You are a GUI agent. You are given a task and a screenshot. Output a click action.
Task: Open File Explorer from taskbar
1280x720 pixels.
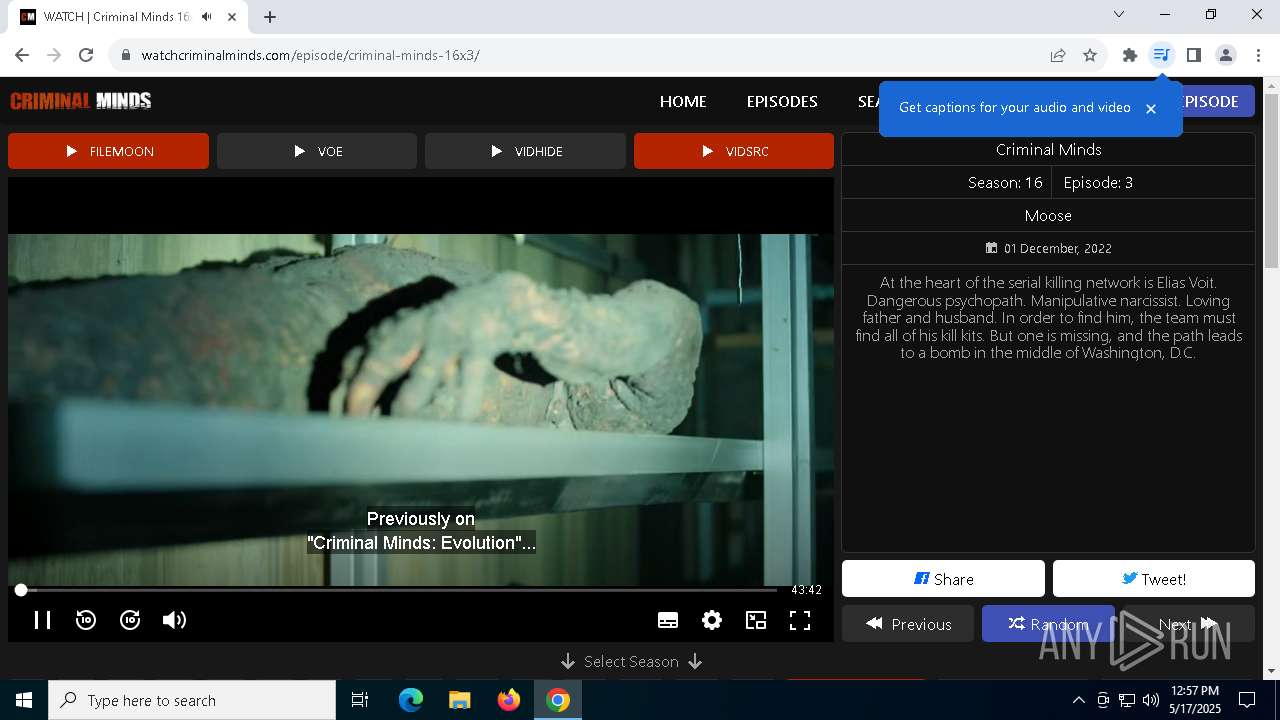click(460, 700)
